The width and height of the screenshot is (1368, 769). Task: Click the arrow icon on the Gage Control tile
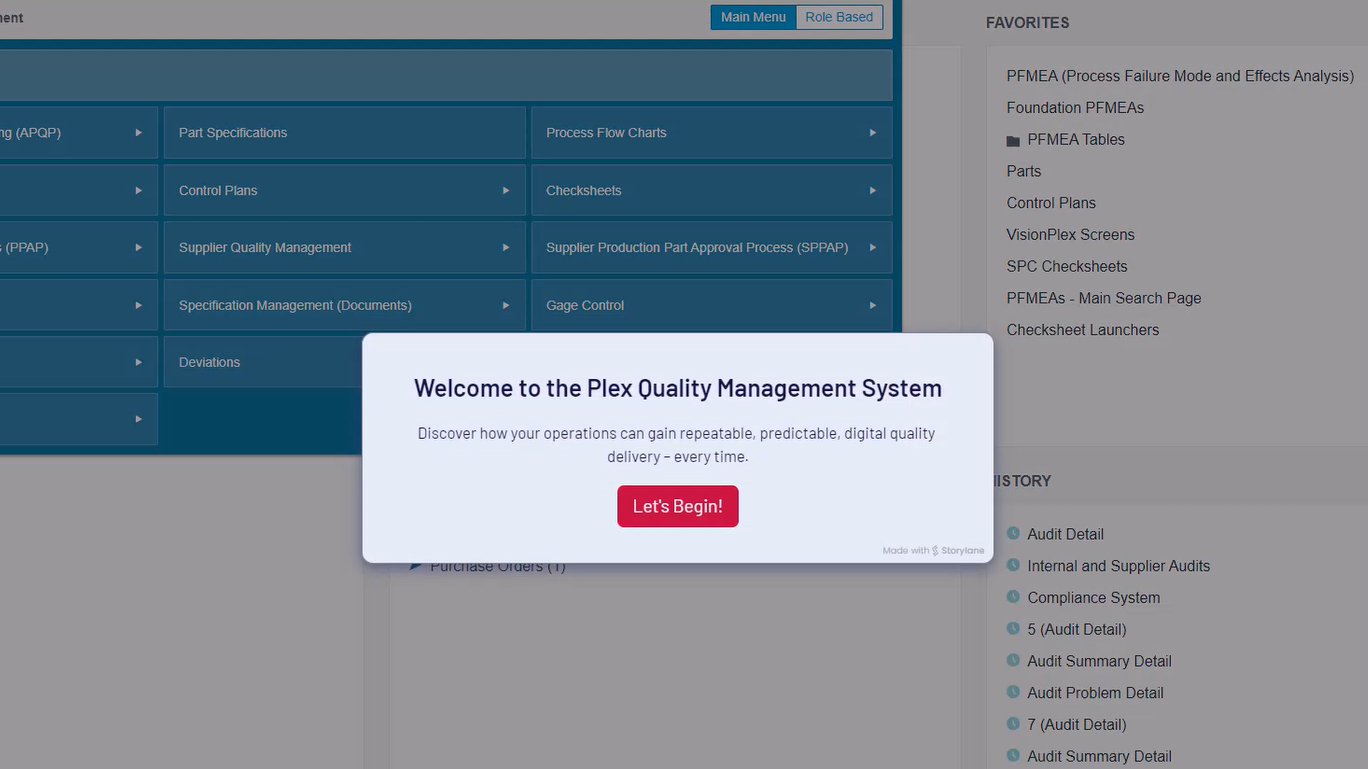[x=872, y=305]
